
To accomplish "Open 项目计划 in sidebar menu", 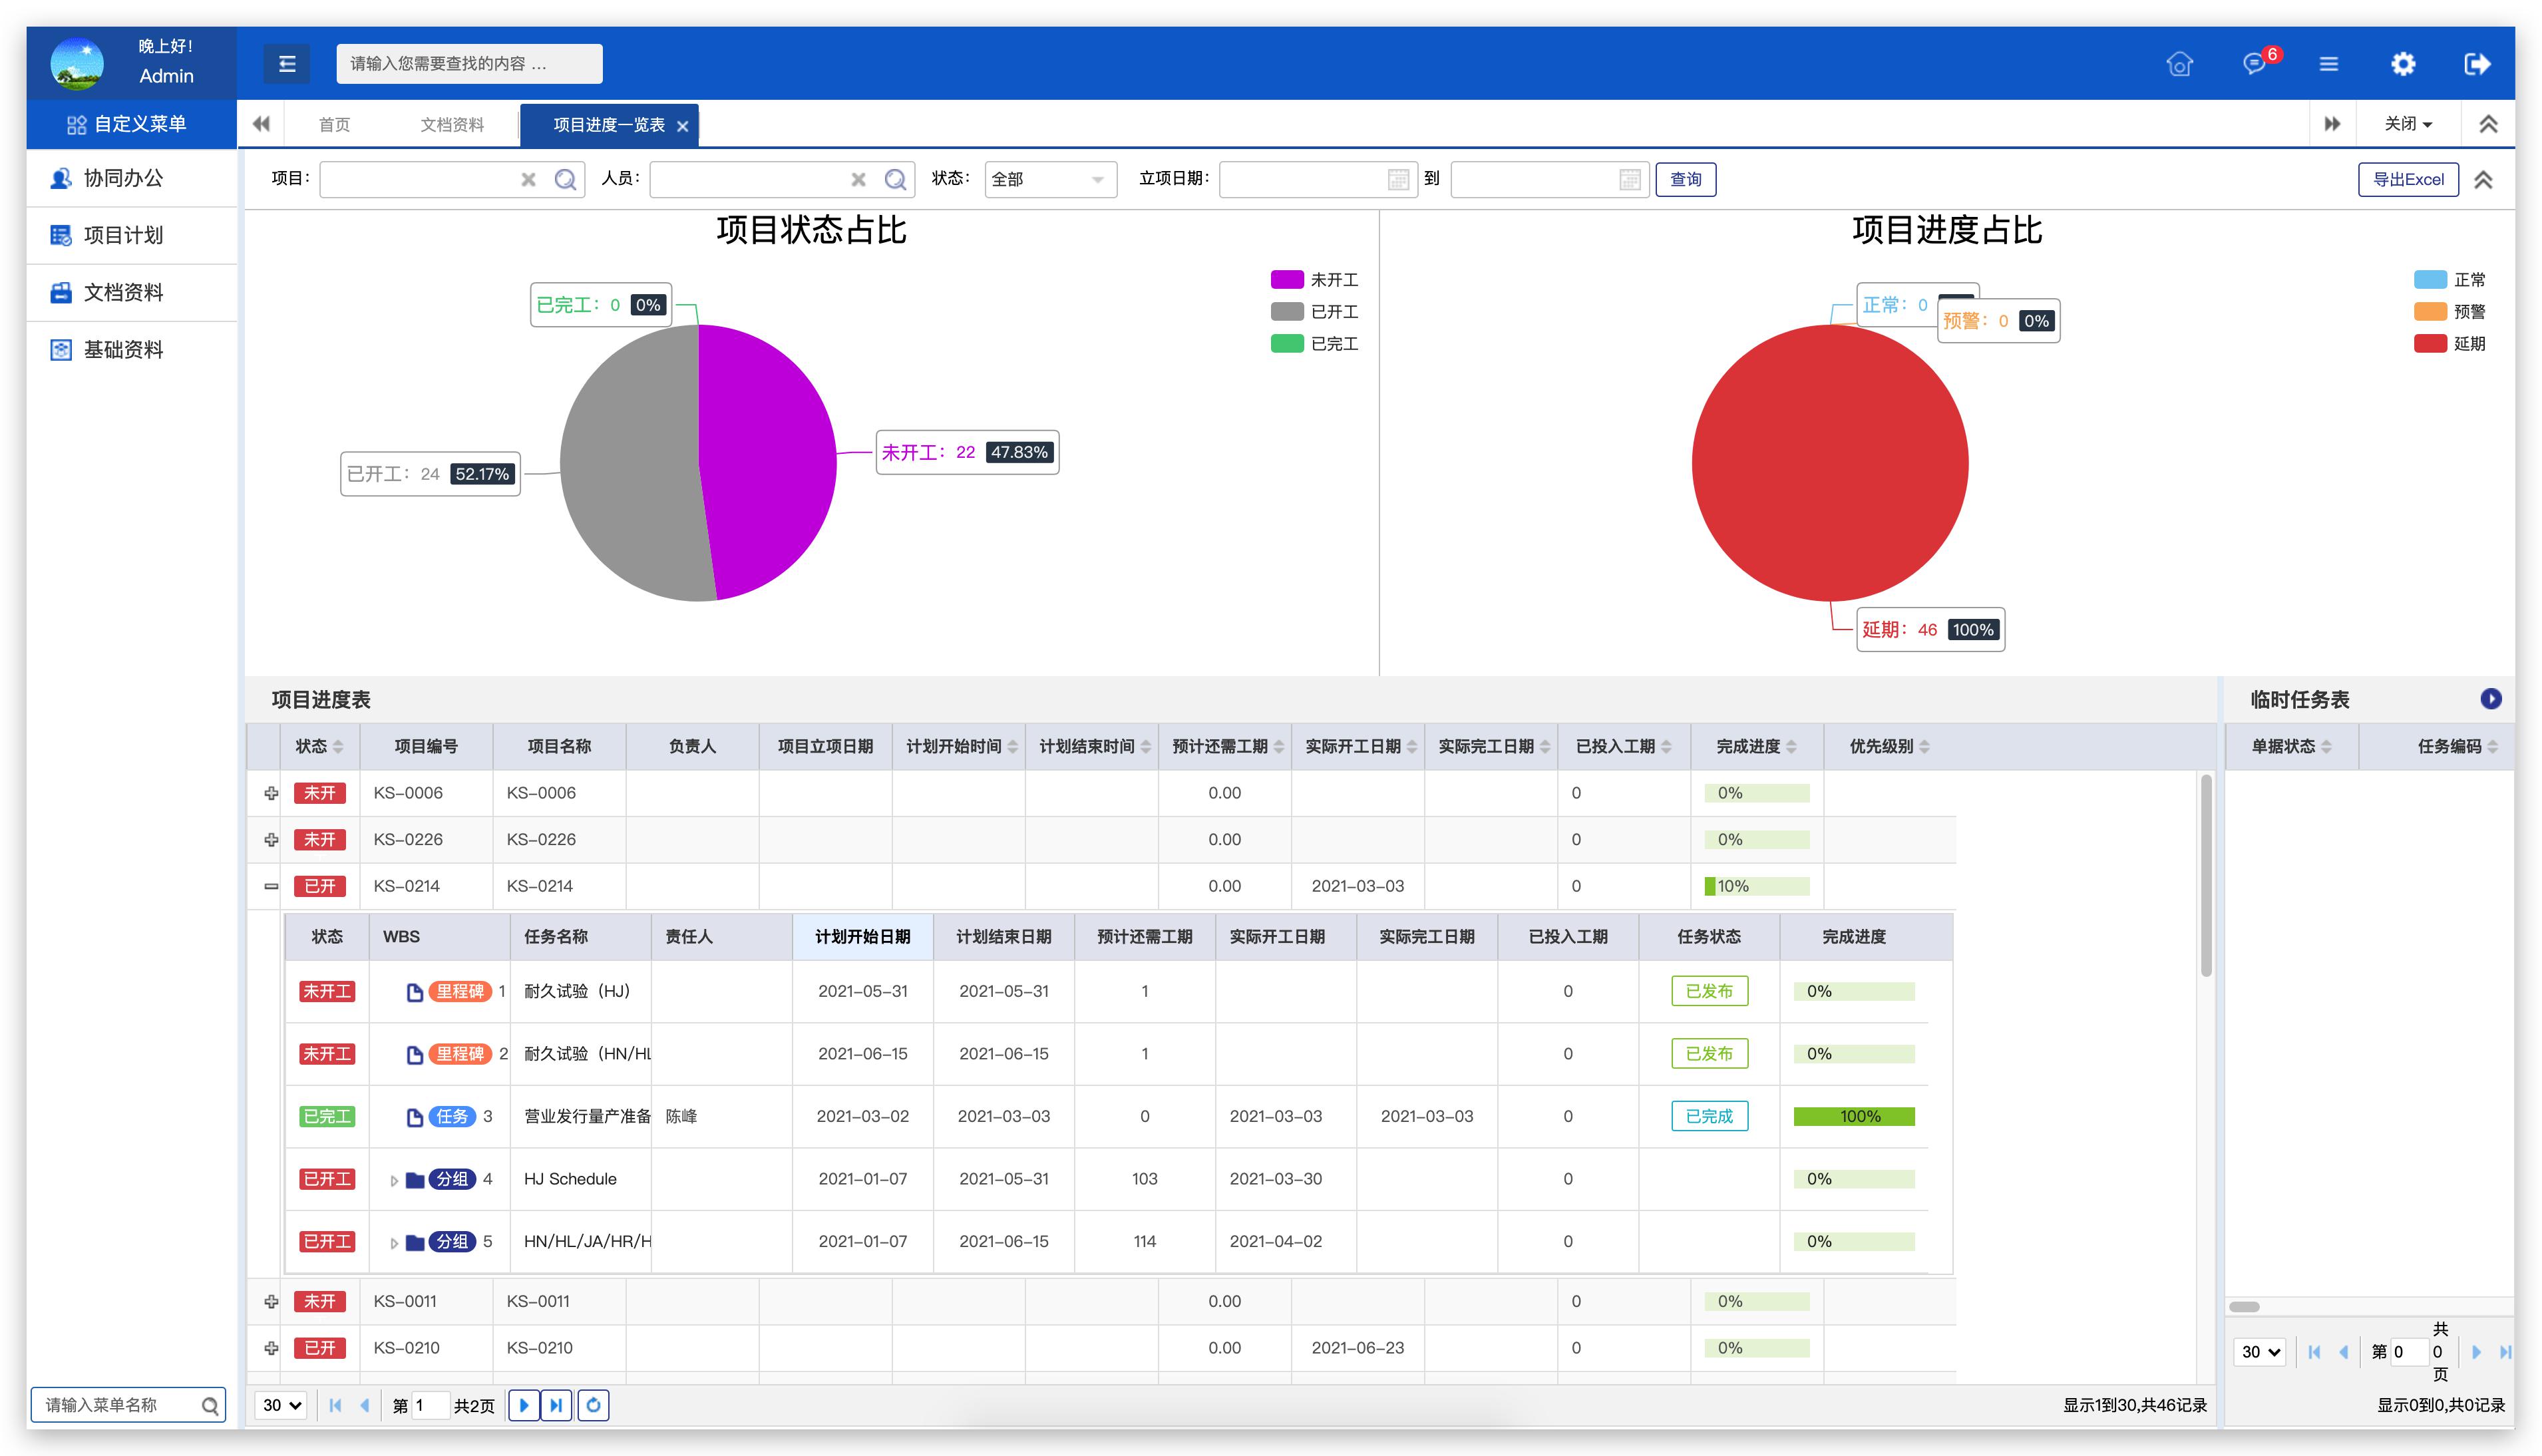I will 123,235.
